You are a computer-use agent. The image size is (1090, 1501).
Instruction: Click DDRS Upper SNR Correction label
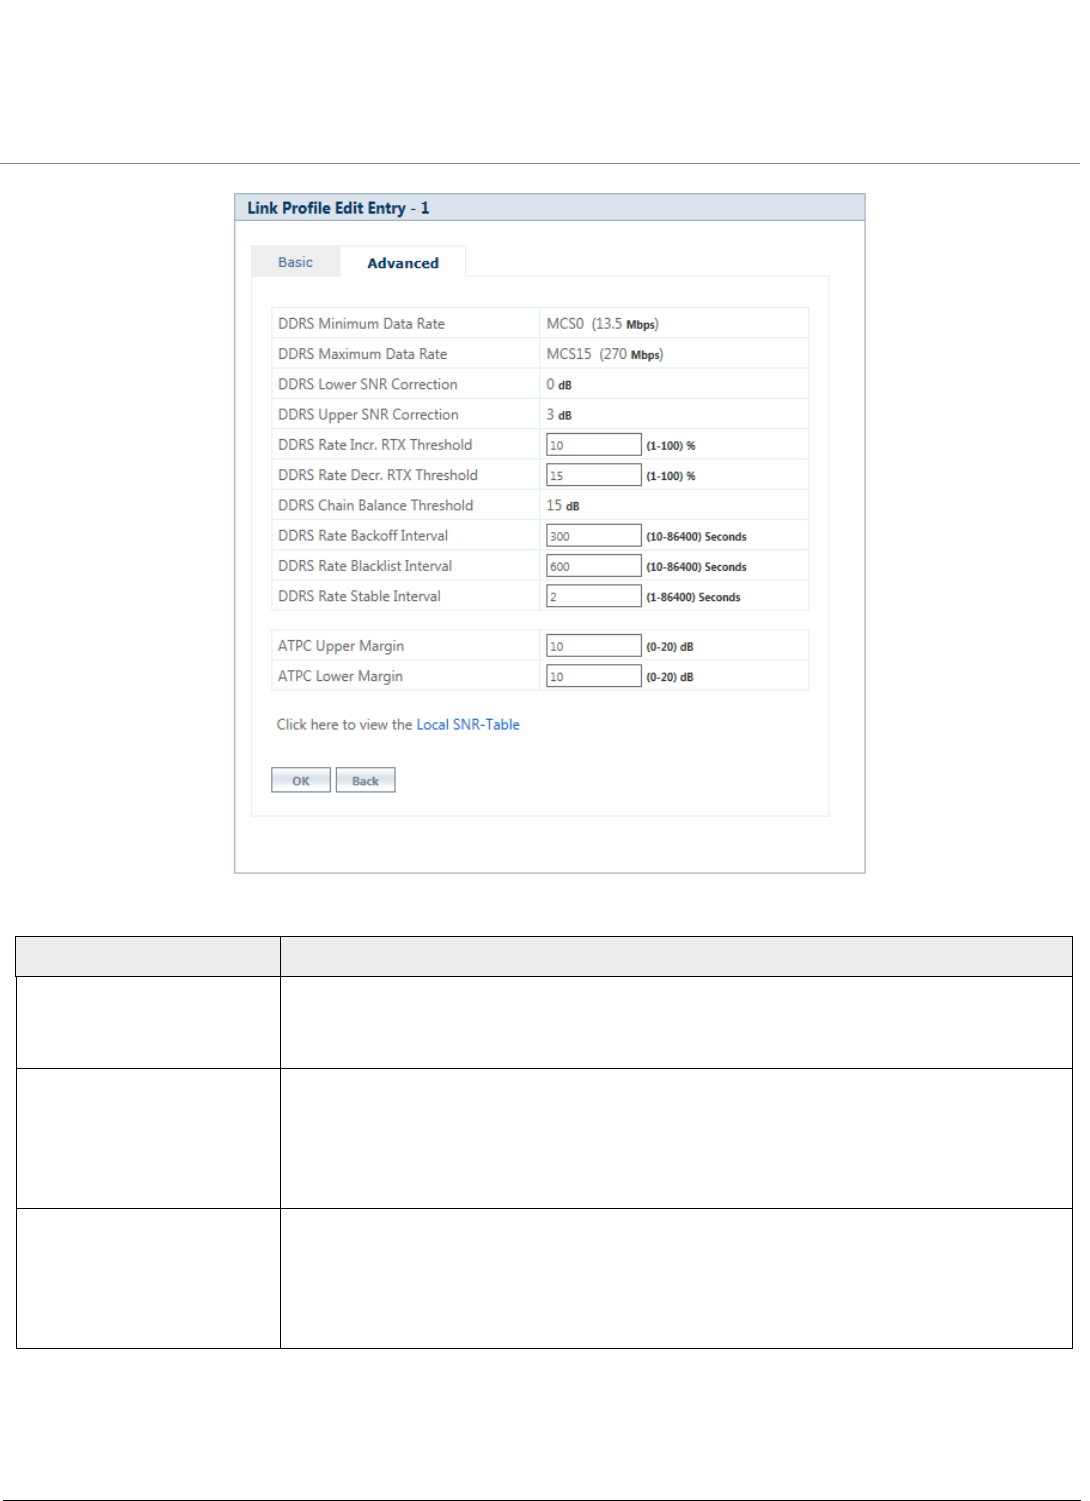(x=368, y=414)
